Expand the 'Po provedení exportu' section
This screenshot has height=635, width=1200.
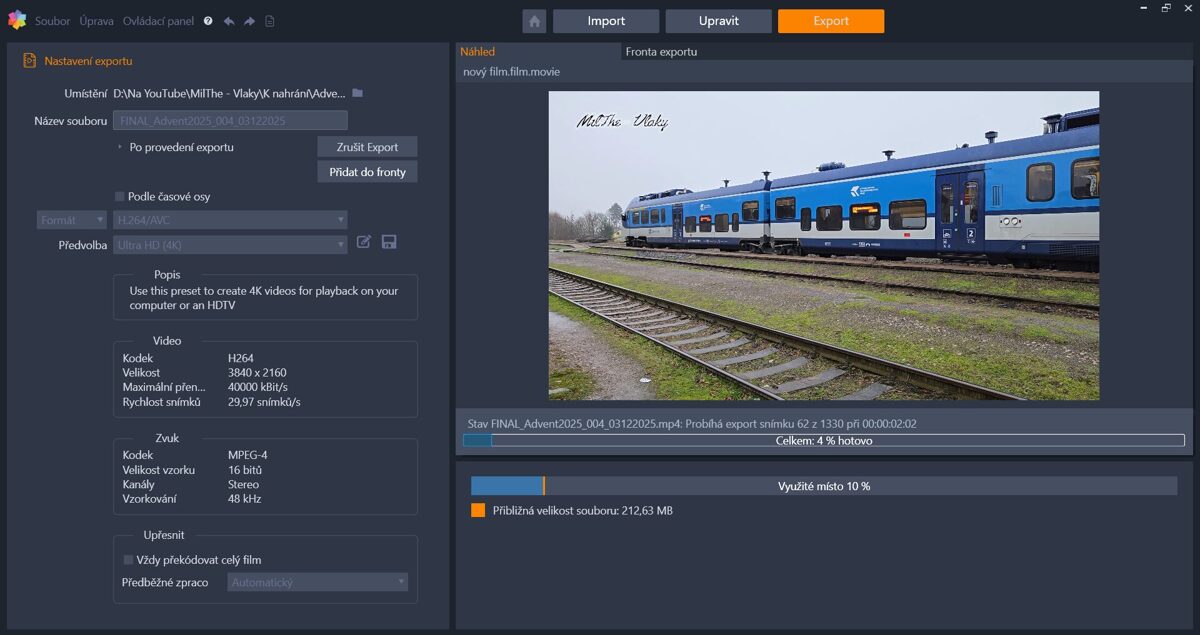pyautogui.click(x=120, y=147)
